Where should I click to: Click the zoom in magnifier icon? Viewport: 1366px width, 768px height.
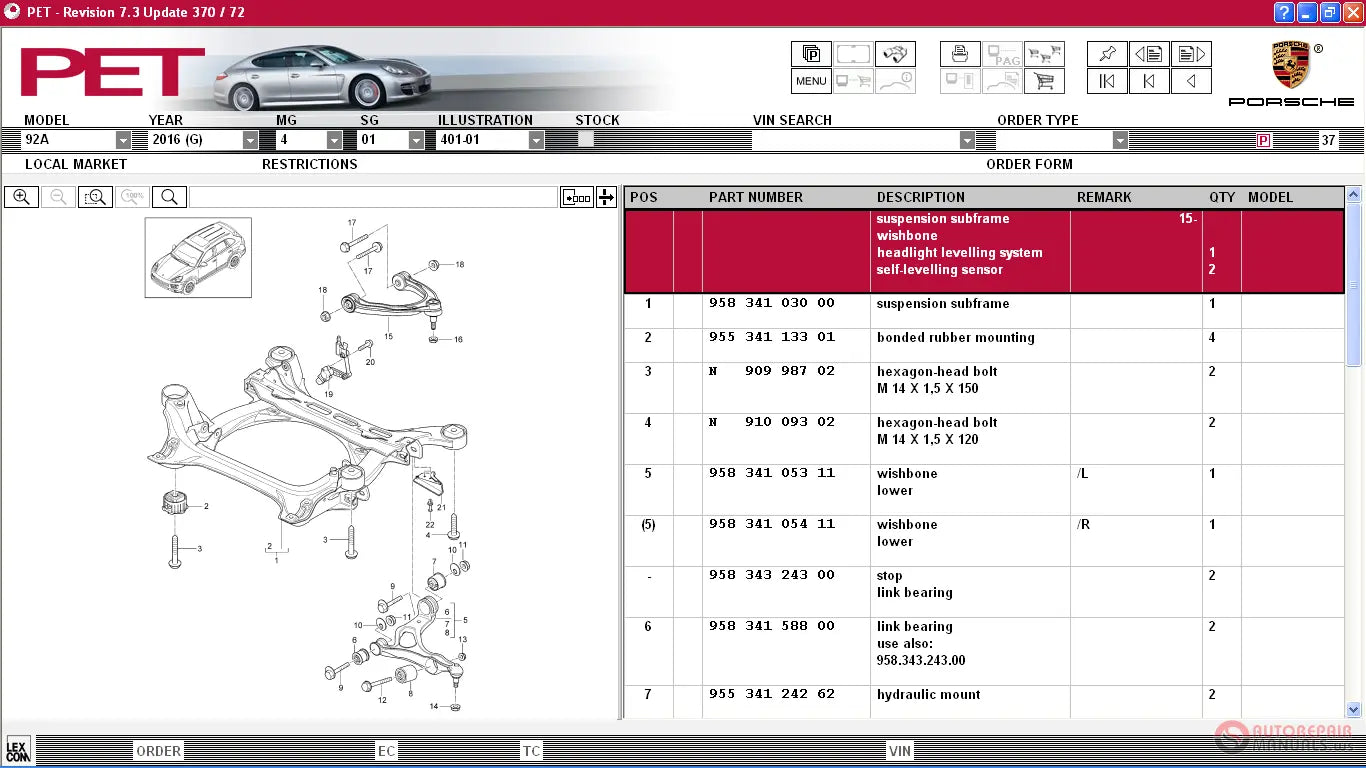click(21, 197)
